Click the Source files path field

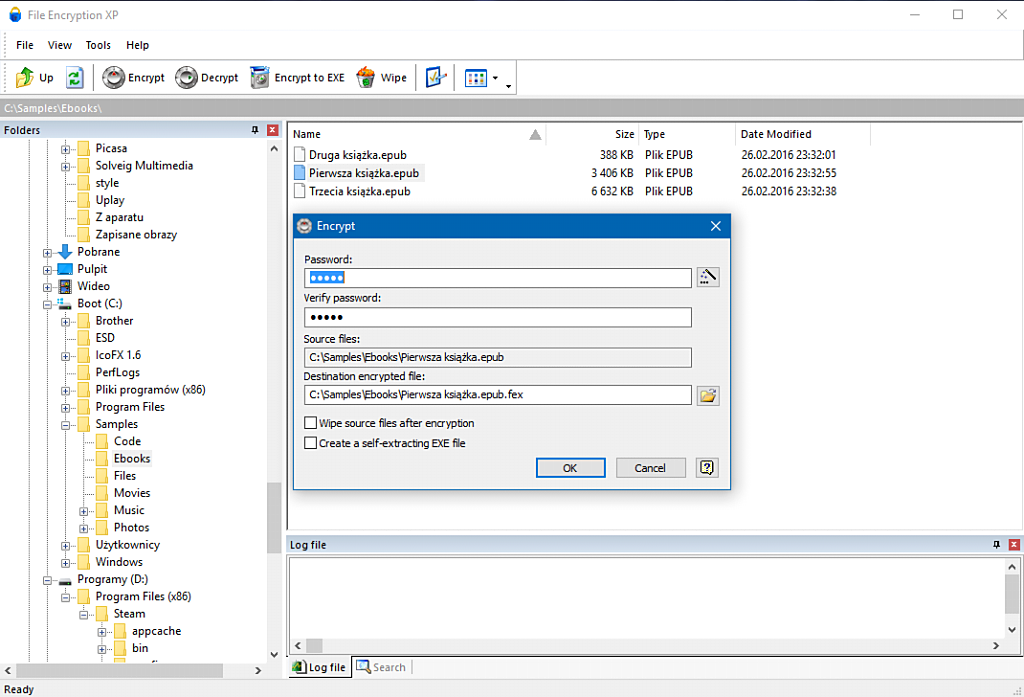point(498,357)
